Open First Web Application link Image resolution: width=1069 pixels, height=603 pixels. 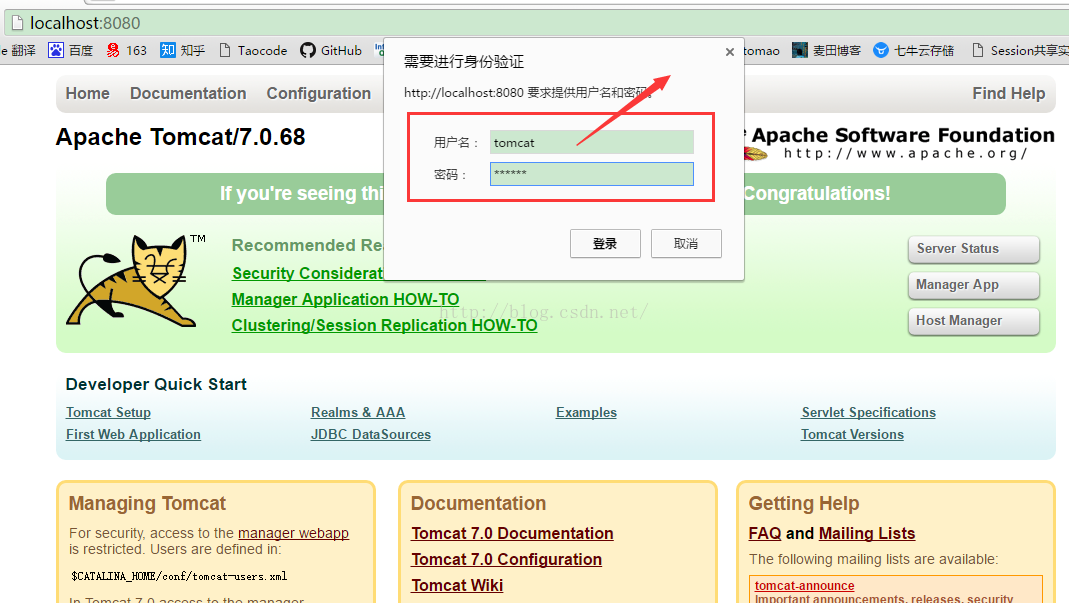(134, 435)
